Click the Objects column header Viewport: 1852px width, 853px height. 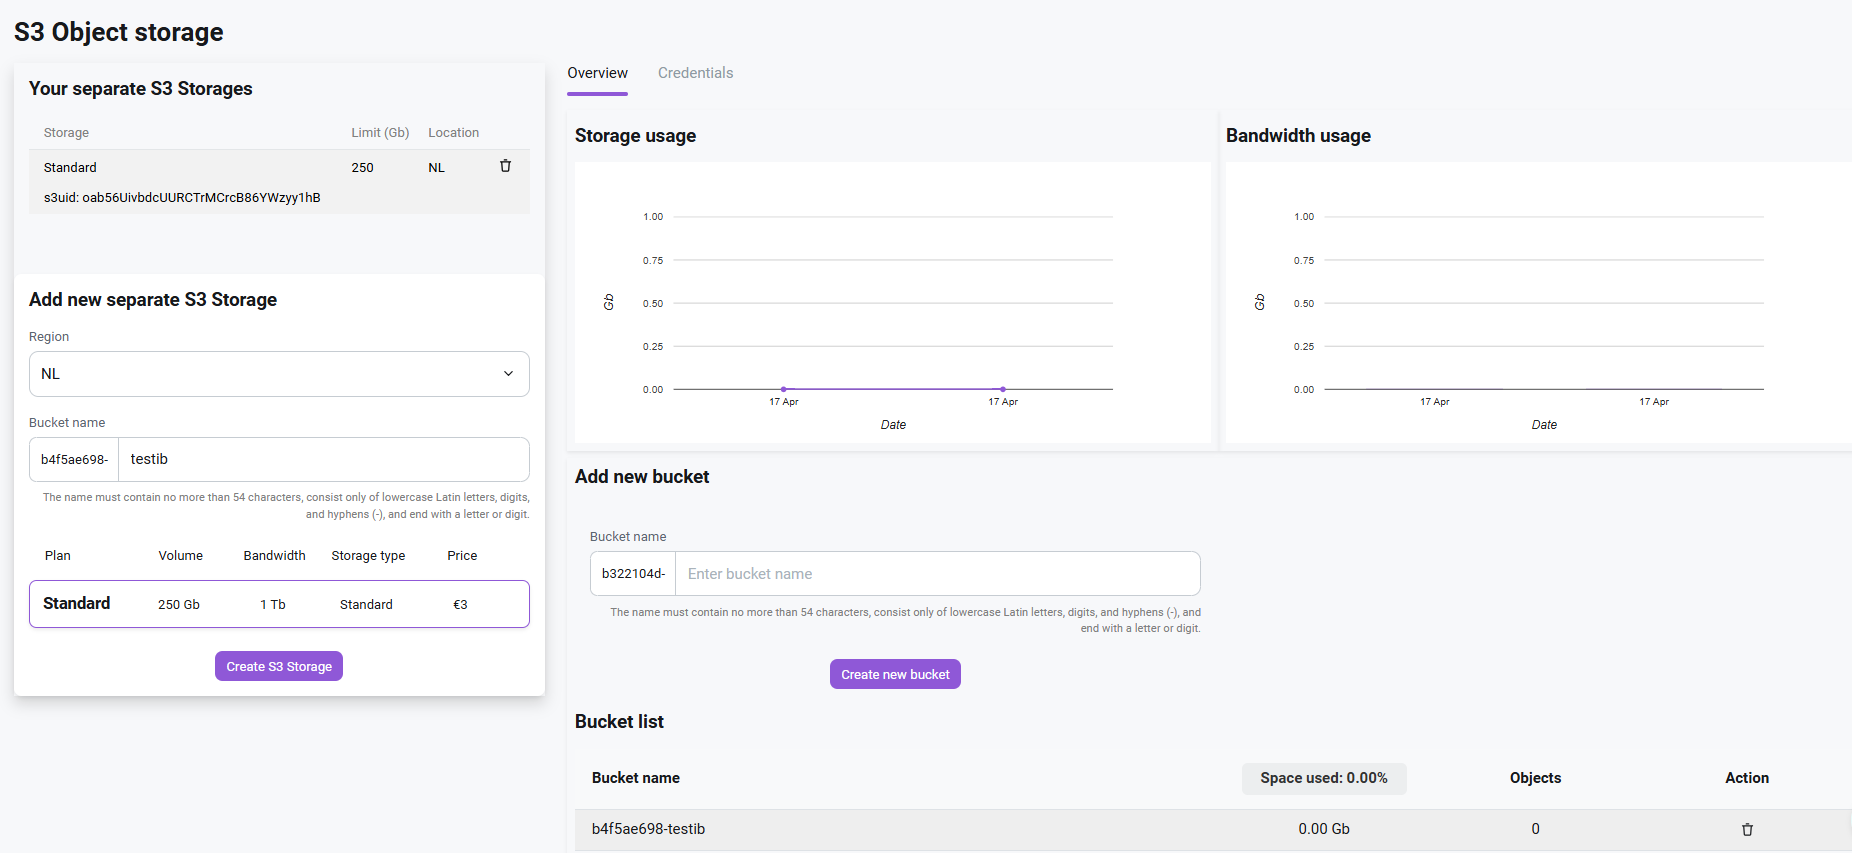[x=1535, y=778]
